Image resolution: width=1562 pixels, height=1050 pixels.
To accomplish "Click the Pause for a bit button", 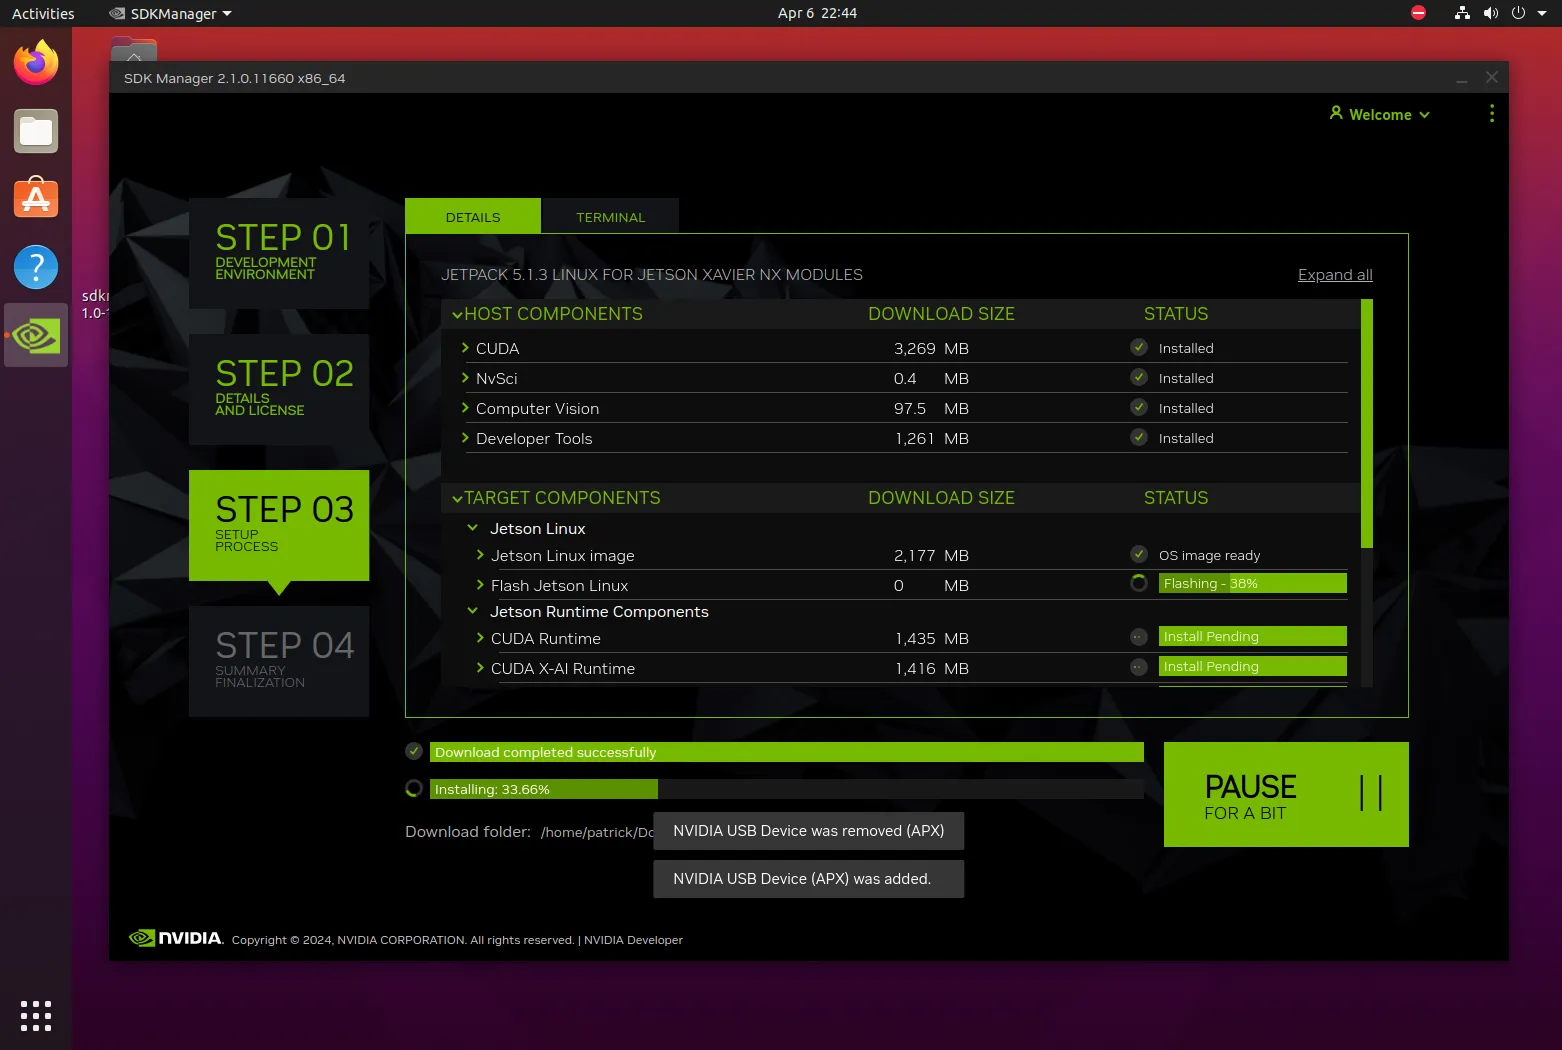I will [x=1286, y=794].
